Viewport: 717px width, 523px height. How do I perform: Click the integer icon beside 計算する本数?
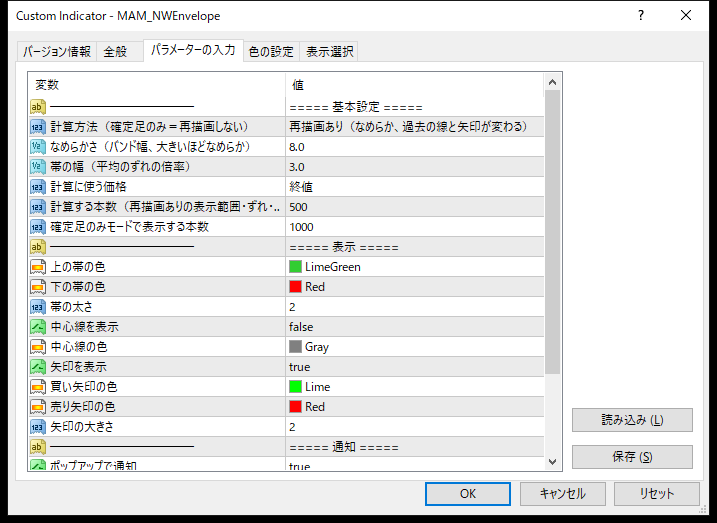(38, 207)
